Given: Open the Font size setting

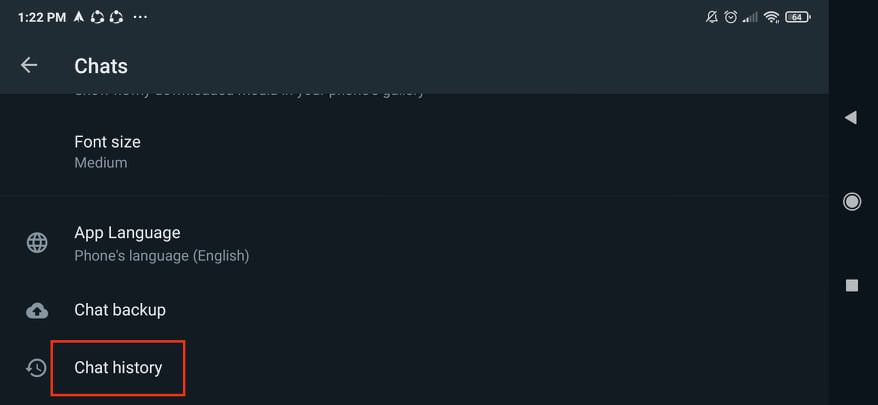Looking at the screenshot, I should tap(414, 151).
